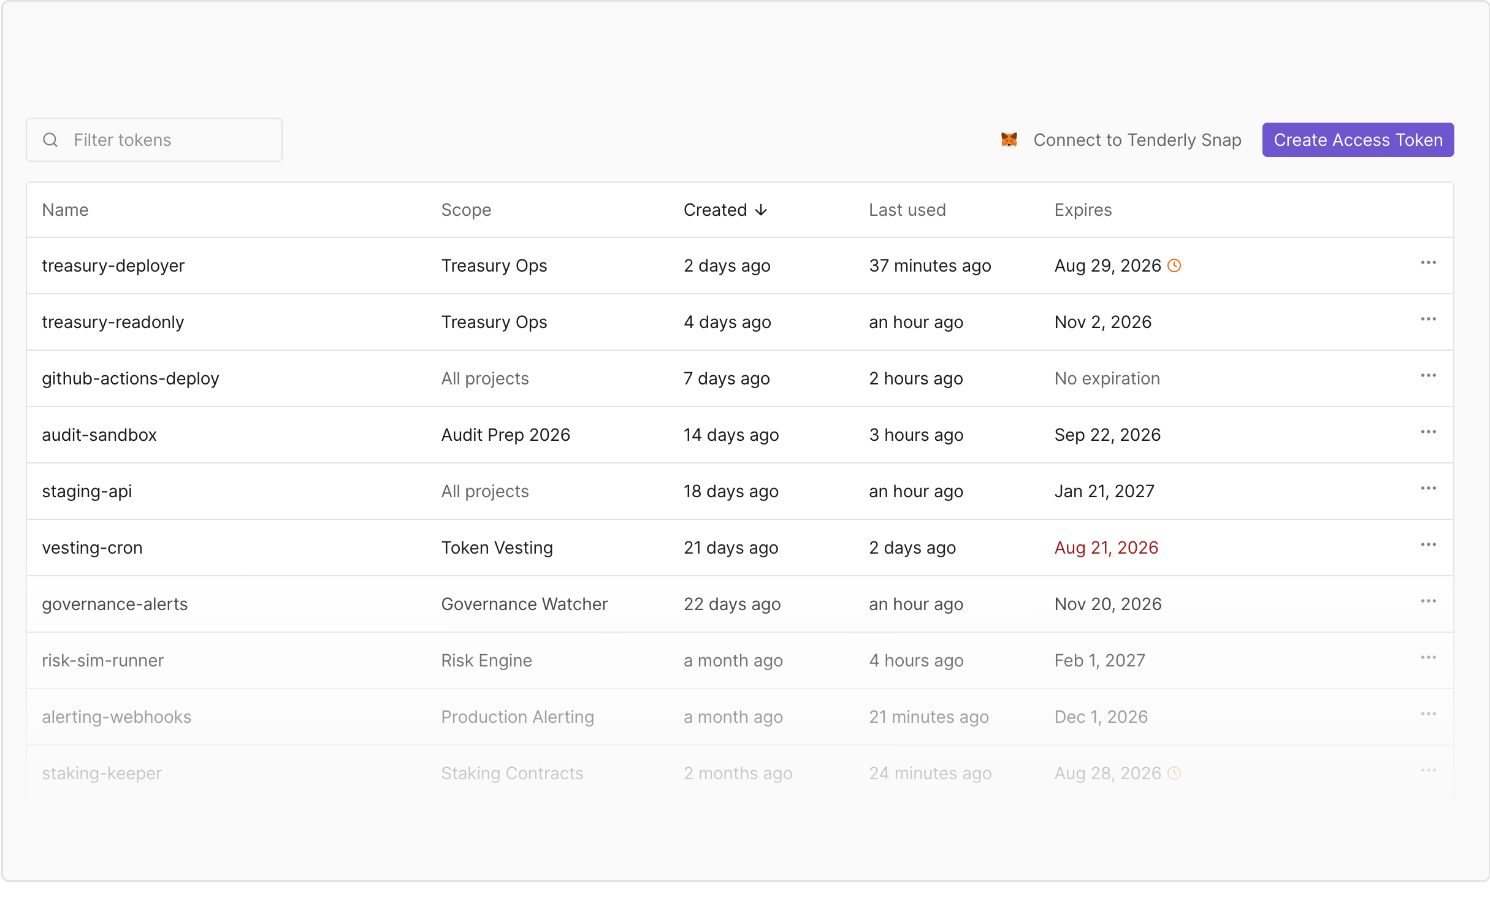Click the red Aug 21, 2026 expiry

[x=1106, y=548]
